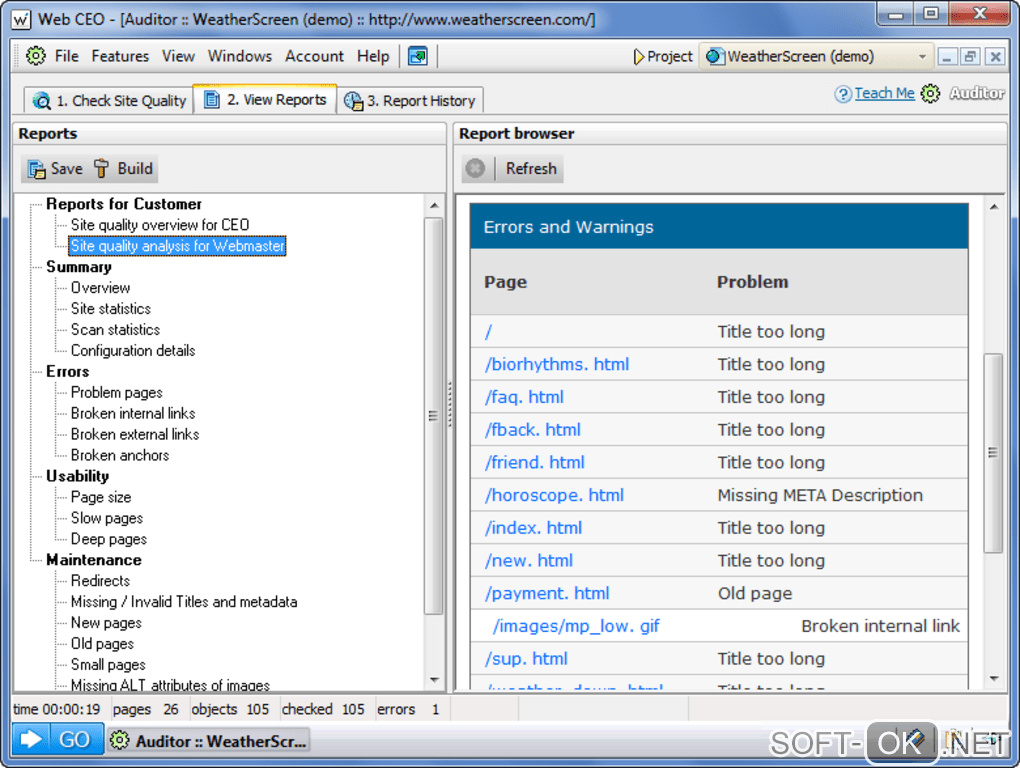Click the Teach Me help question icon
Screen dimensions: 1020x768
(842, 94)
